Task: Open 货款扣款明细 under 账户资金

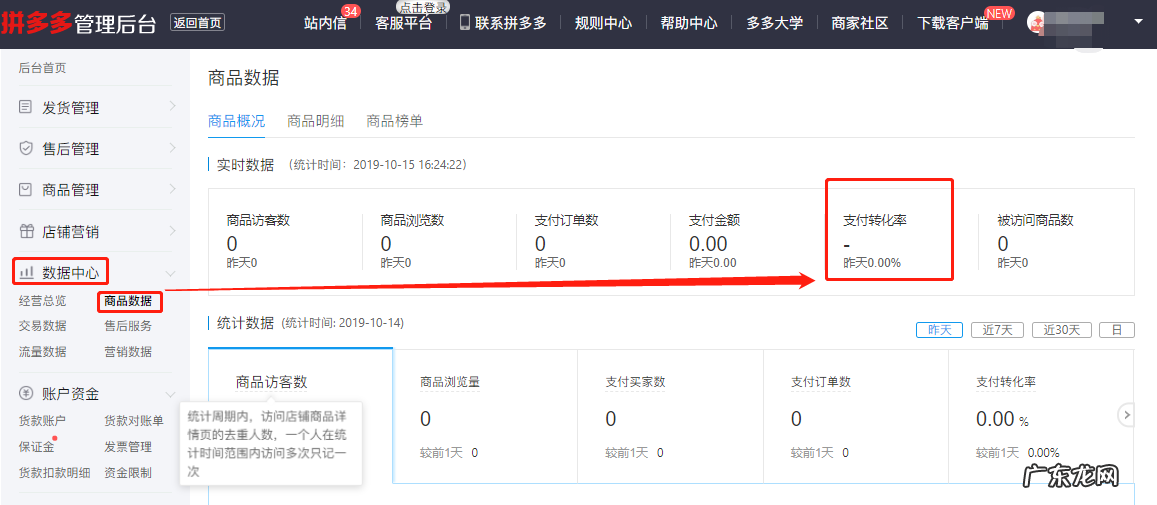Action: (x=55, y=473)
